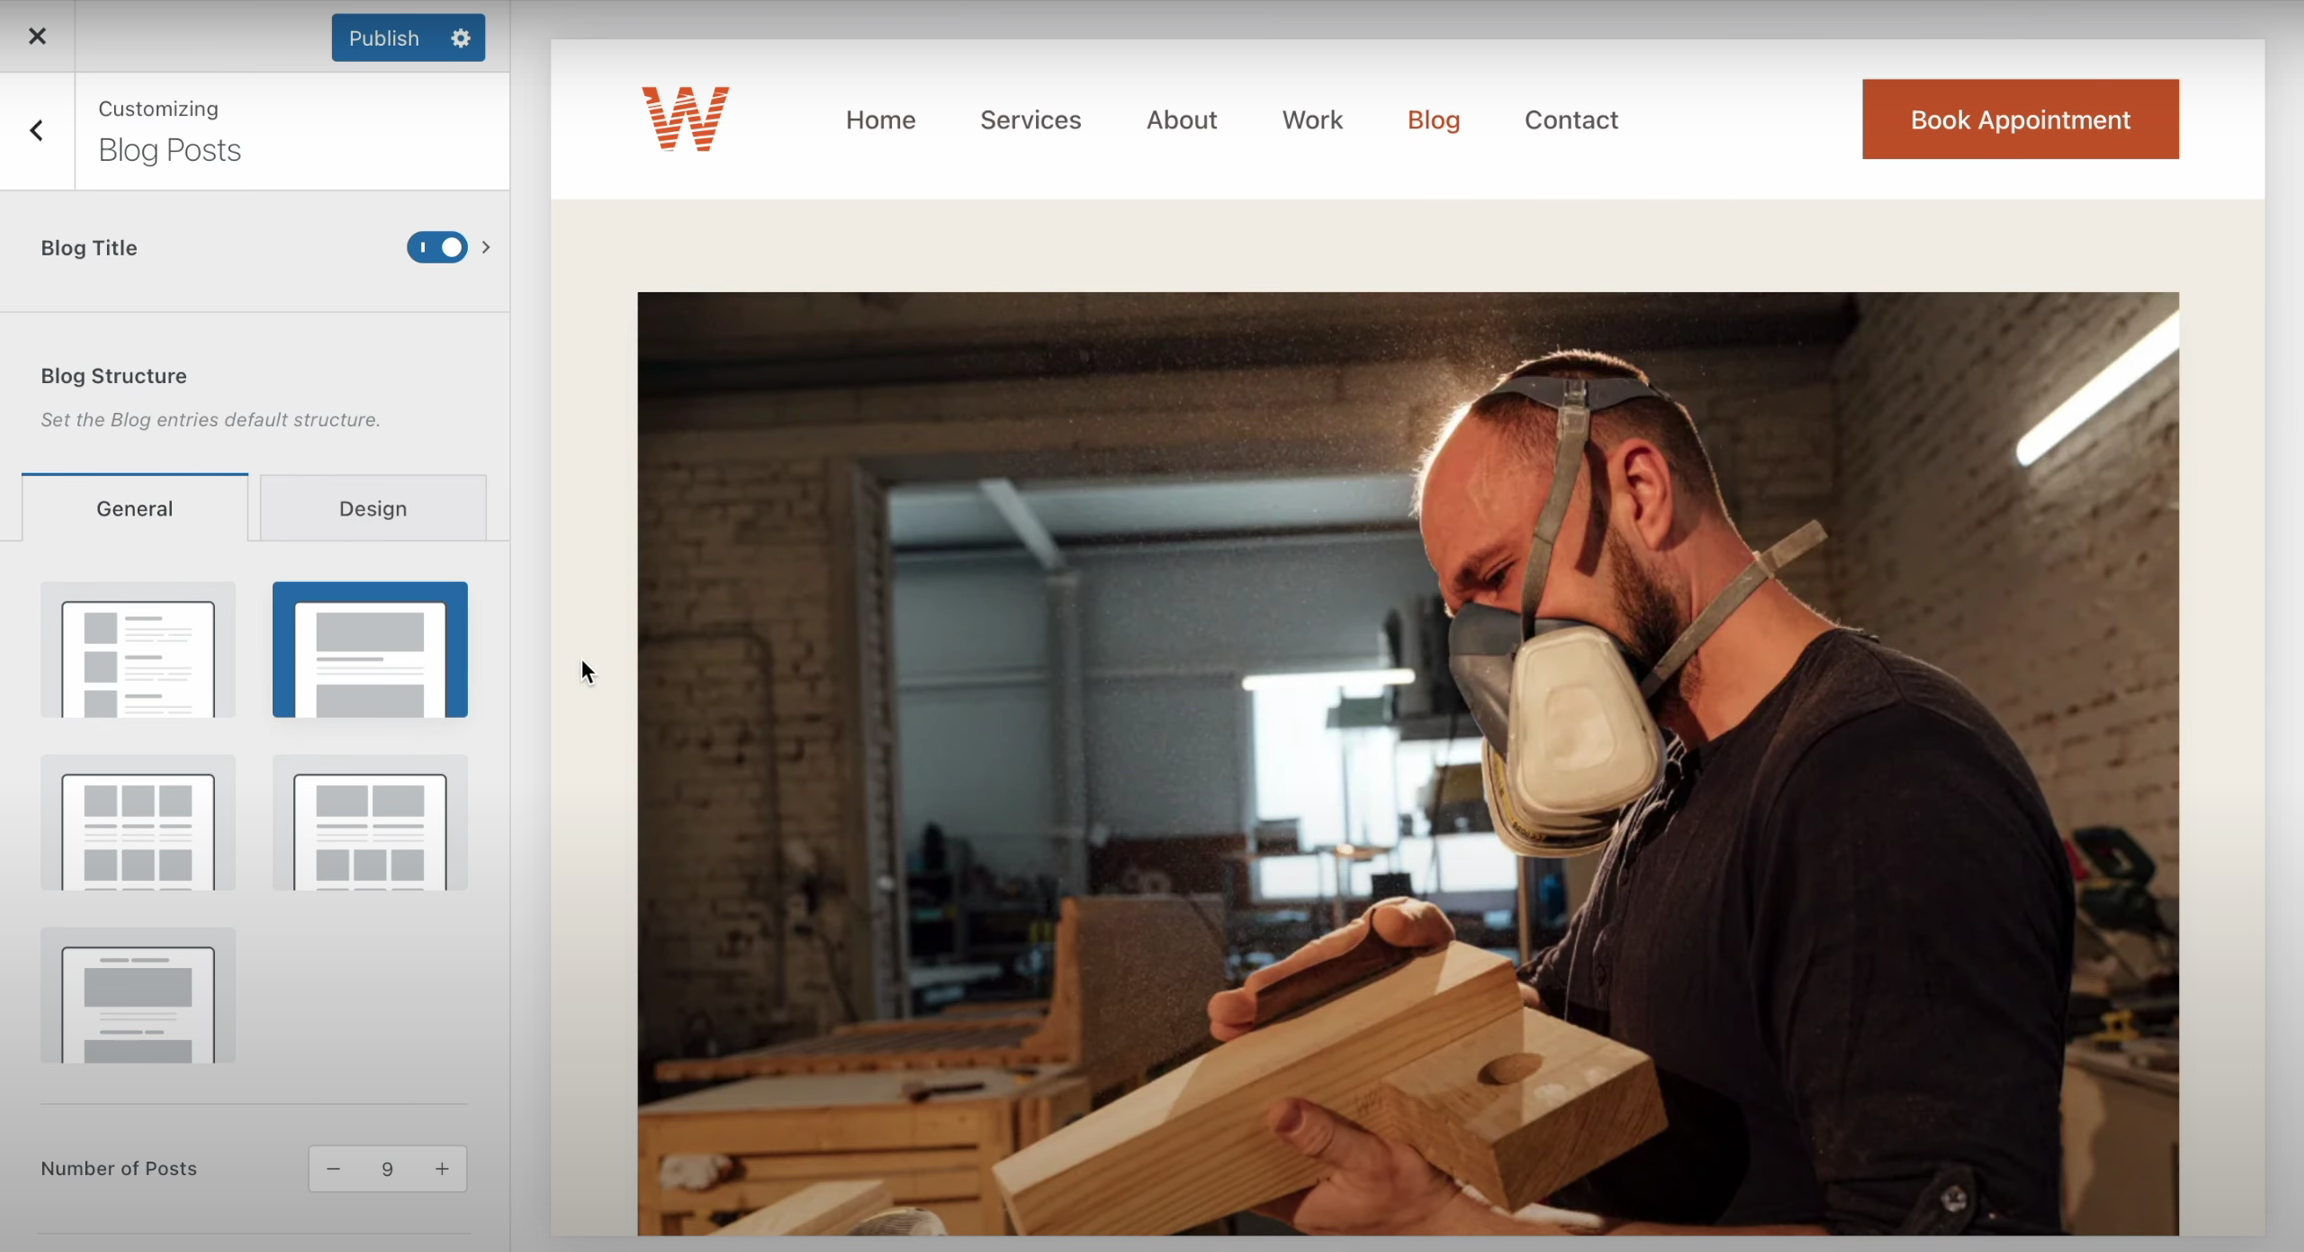Click the Publish button
The width and height of the screenshot is (2304, 1252).
point(385,38)
